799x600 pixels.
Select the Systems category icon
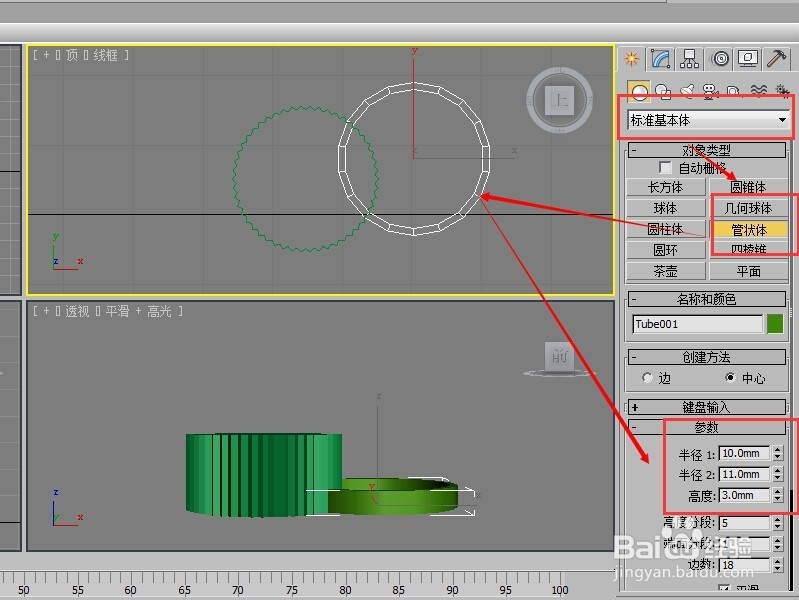781,92
